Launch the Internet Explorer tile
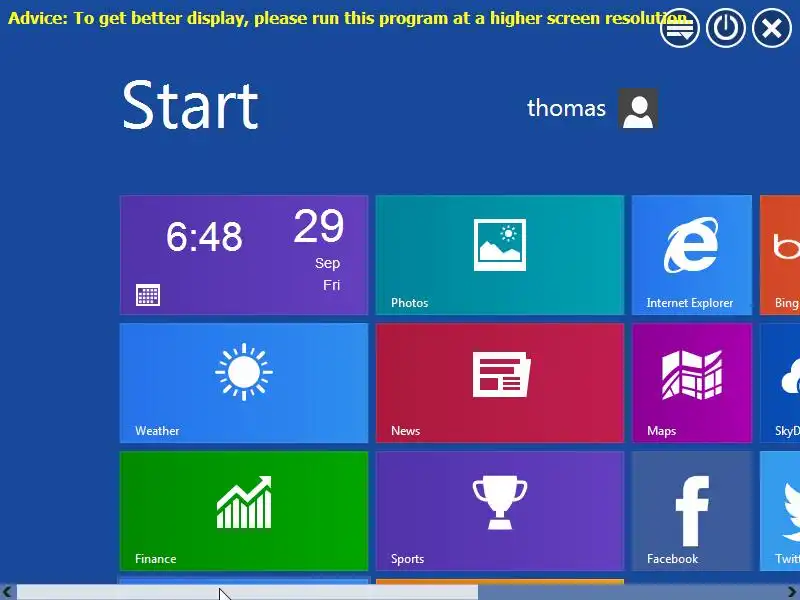The height and width of the screenshot is (600, 800). pos(691,255)
